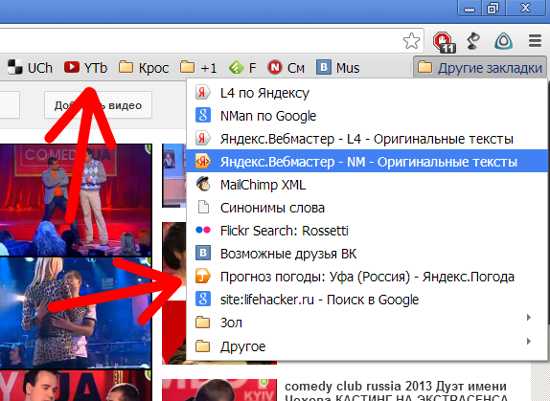Open NMan по Google bookmark
The image size is (550, 401).
pos(367,116)
